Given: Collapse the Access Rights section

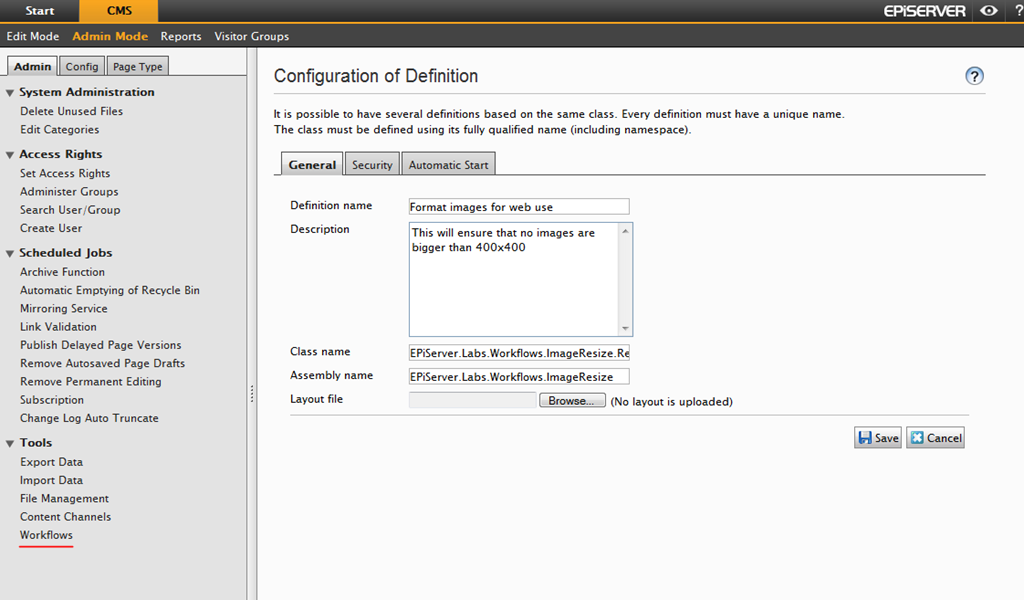Looking at the screenshot, I should click(x=10, y=155).
